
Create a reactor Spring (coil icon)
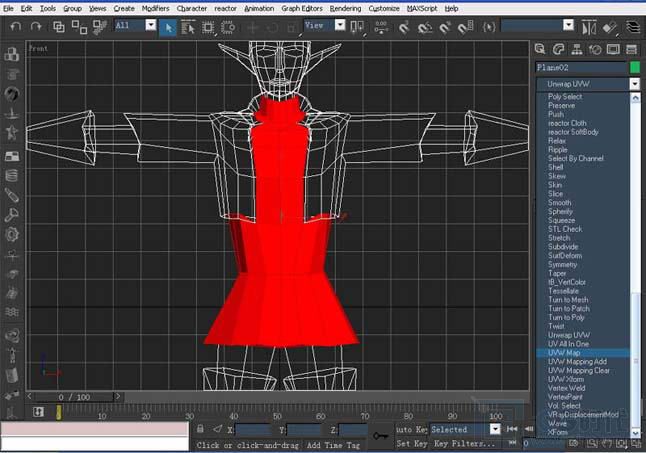(12, 176)
